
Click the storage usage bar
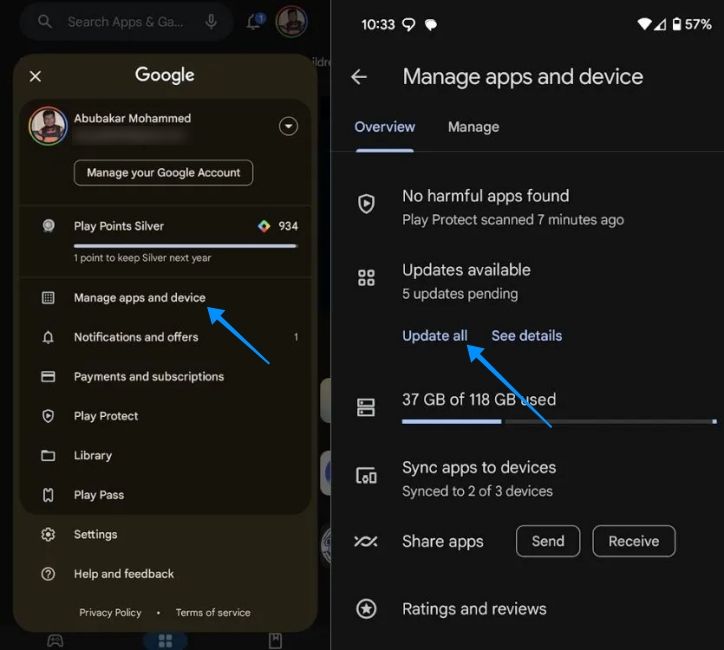click(x=559, y=421)
